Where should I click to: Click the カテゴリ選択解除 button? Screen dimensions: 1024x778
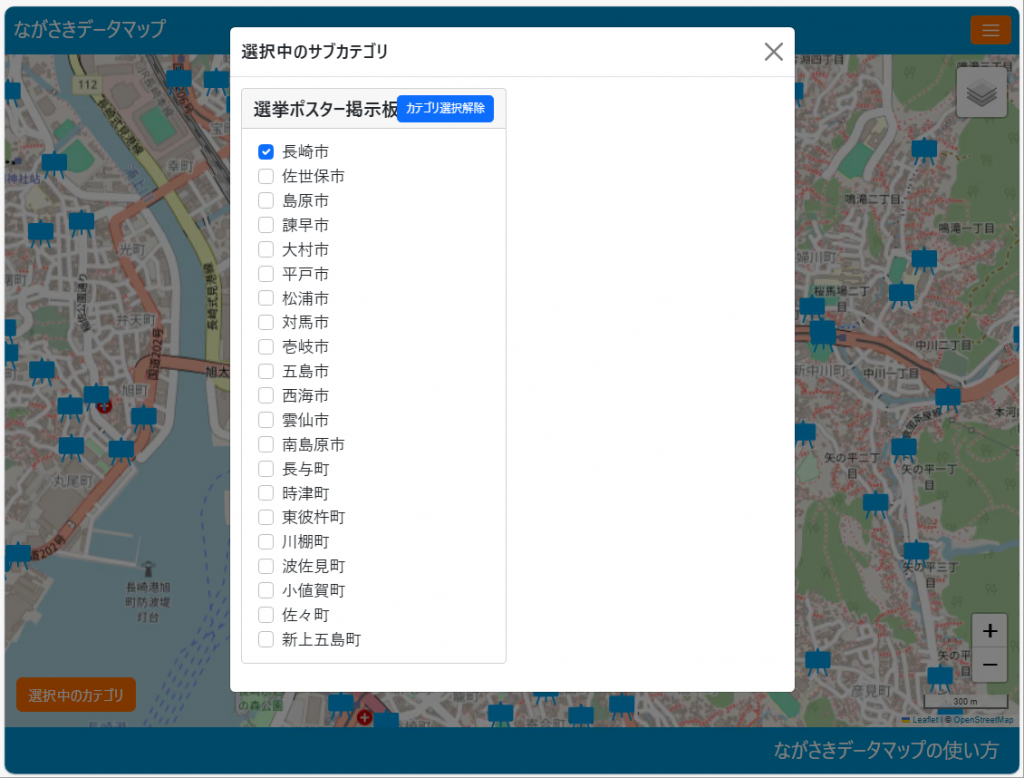click(x=445, y=108)
